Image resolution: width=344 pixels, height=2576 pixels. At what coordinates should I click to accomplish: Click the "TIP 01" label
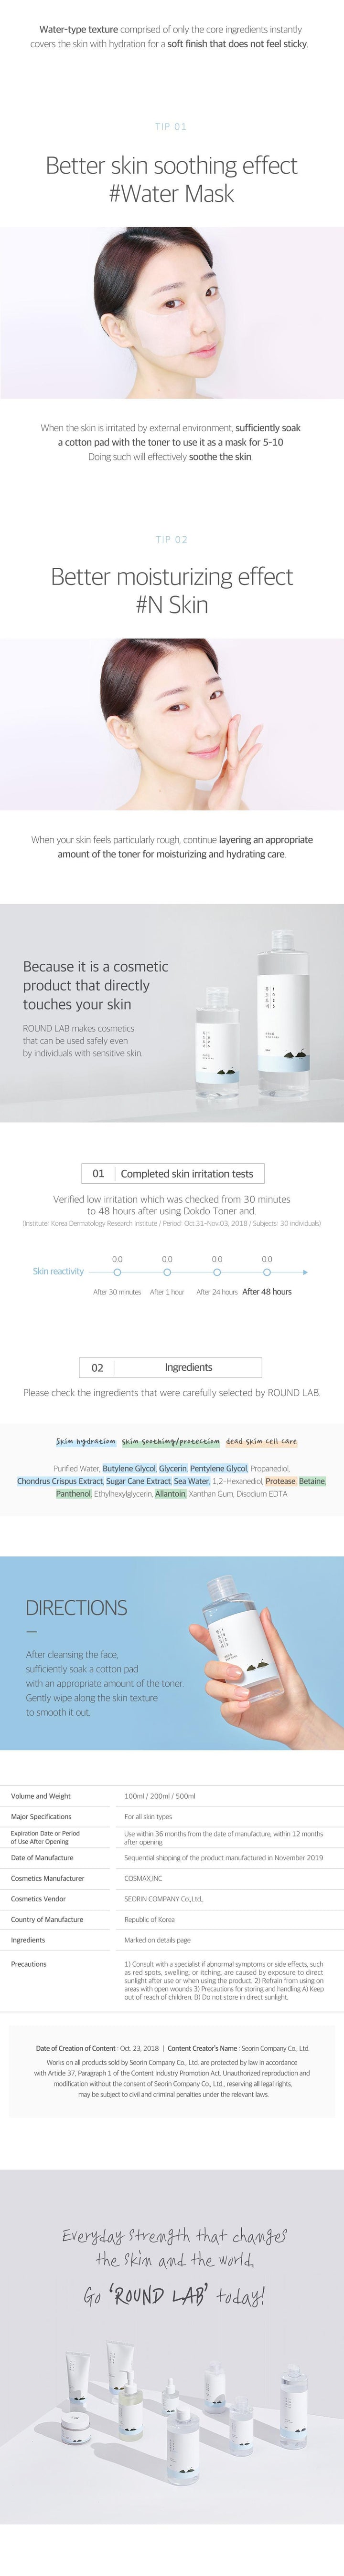coord(171,127)
